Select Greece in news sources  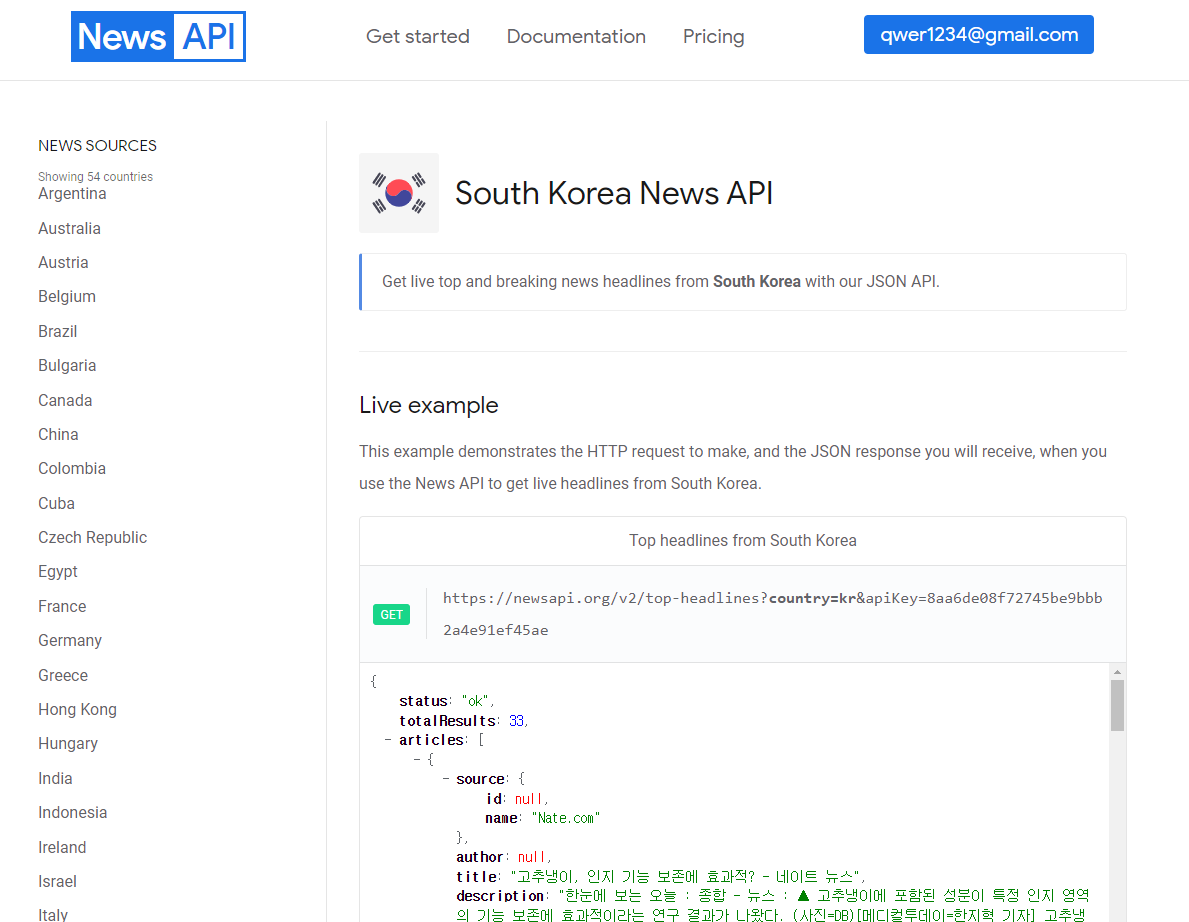click(x=63, y=676)
